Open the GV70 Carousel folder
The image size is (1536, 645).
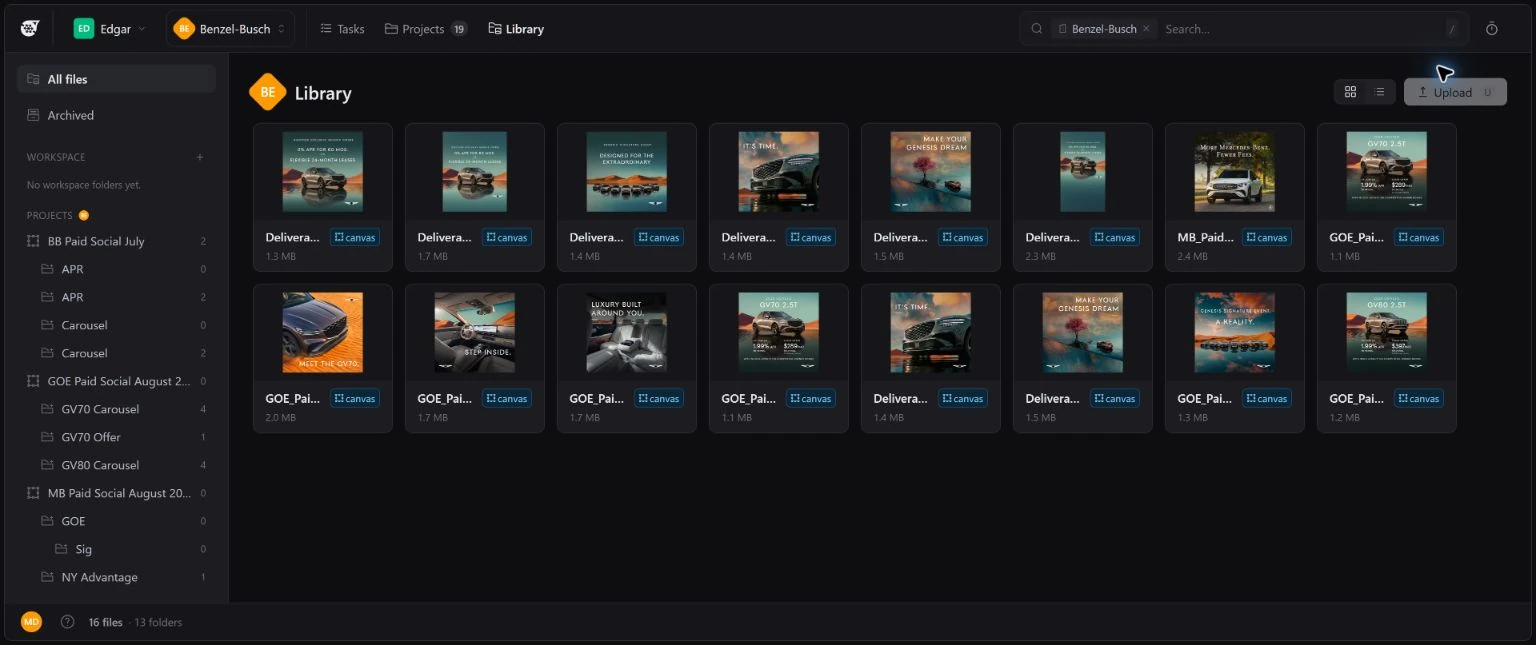116,409
